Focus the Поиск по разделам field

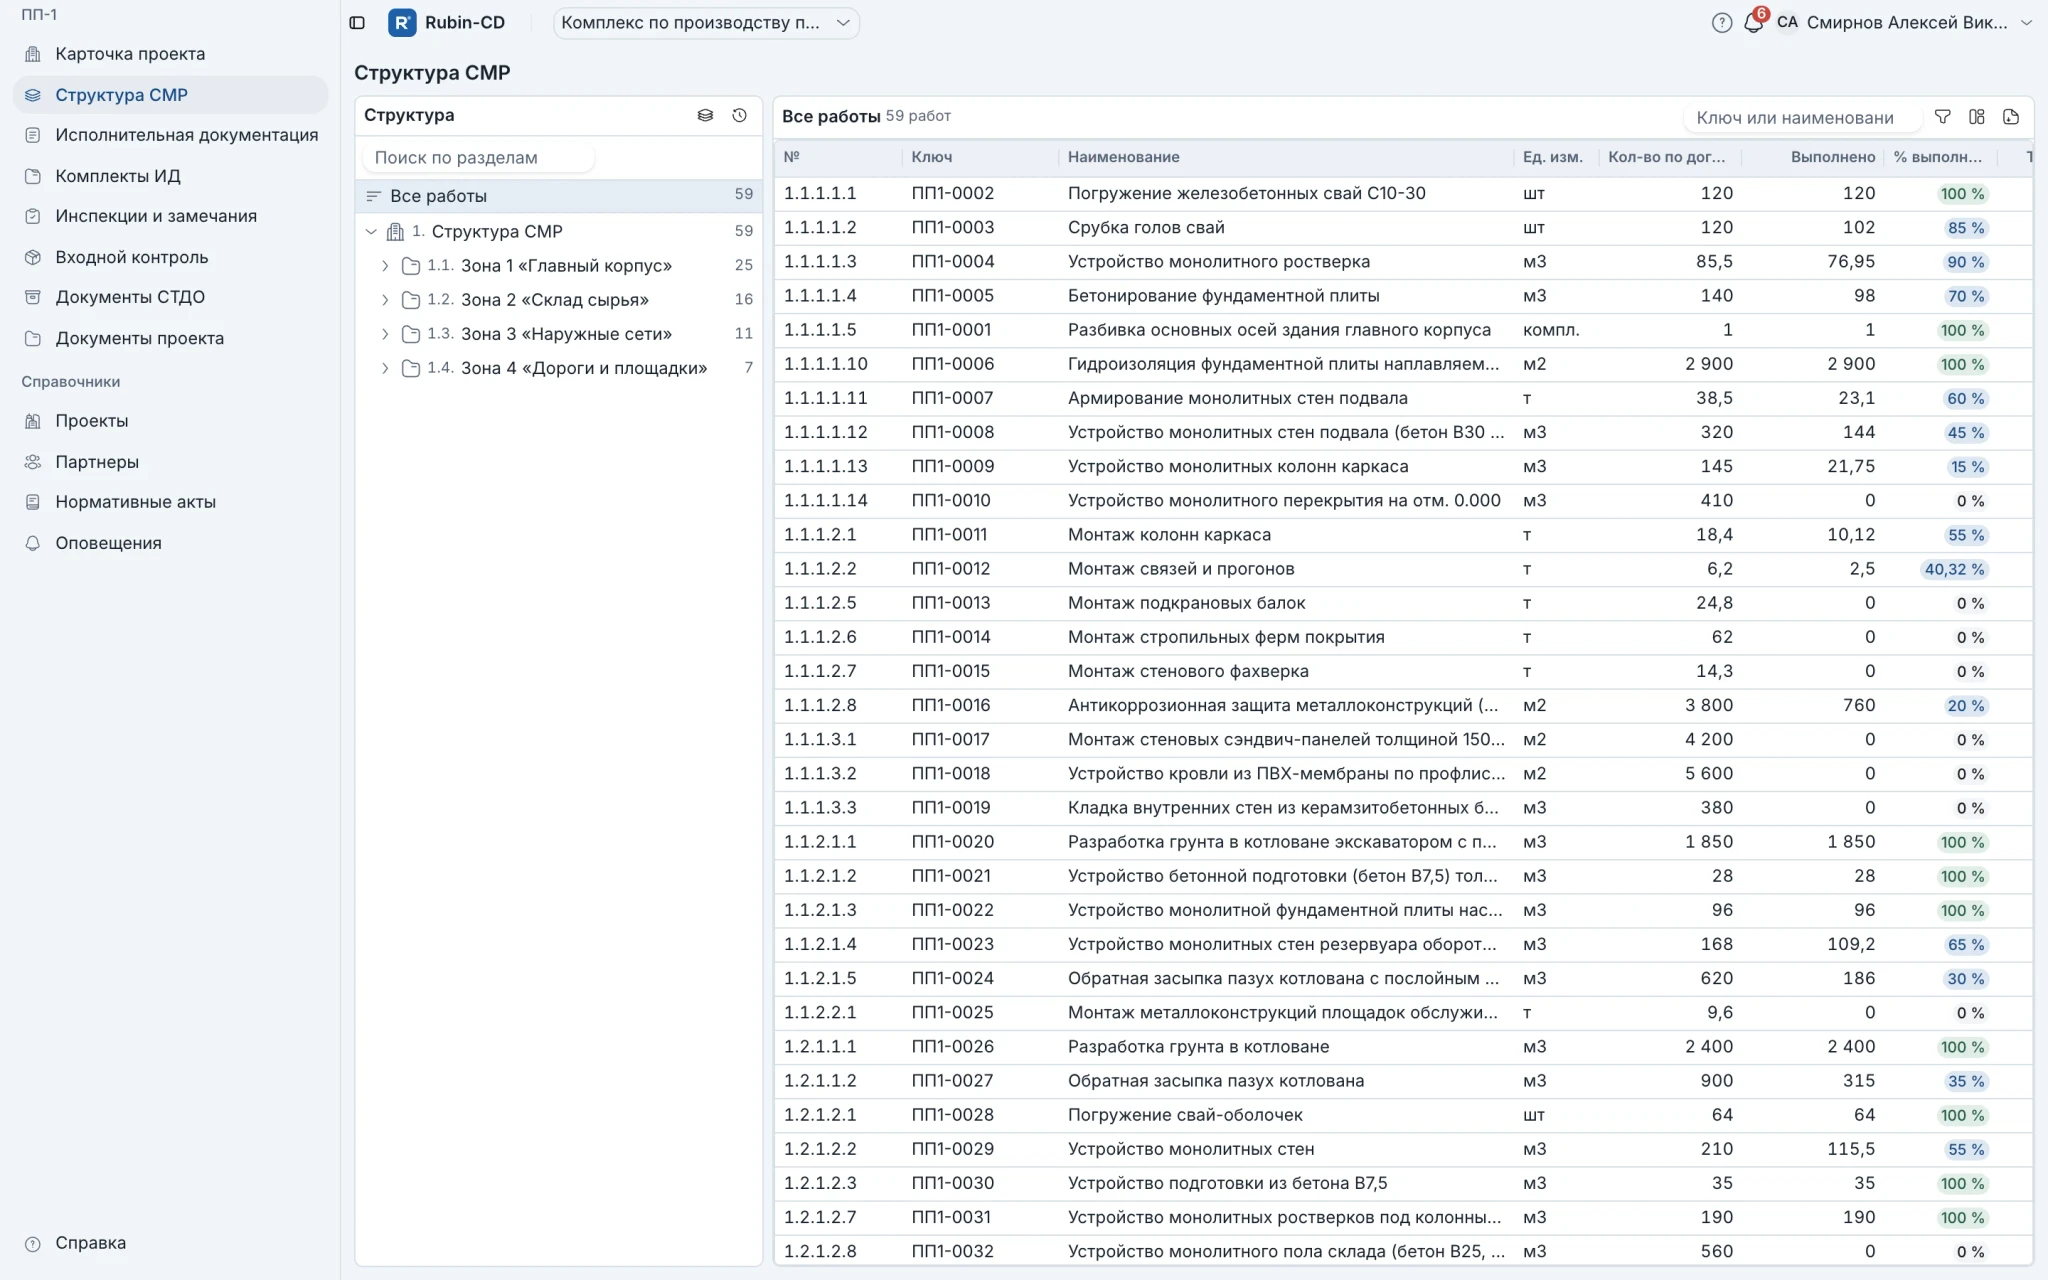(x=478, y=157)
